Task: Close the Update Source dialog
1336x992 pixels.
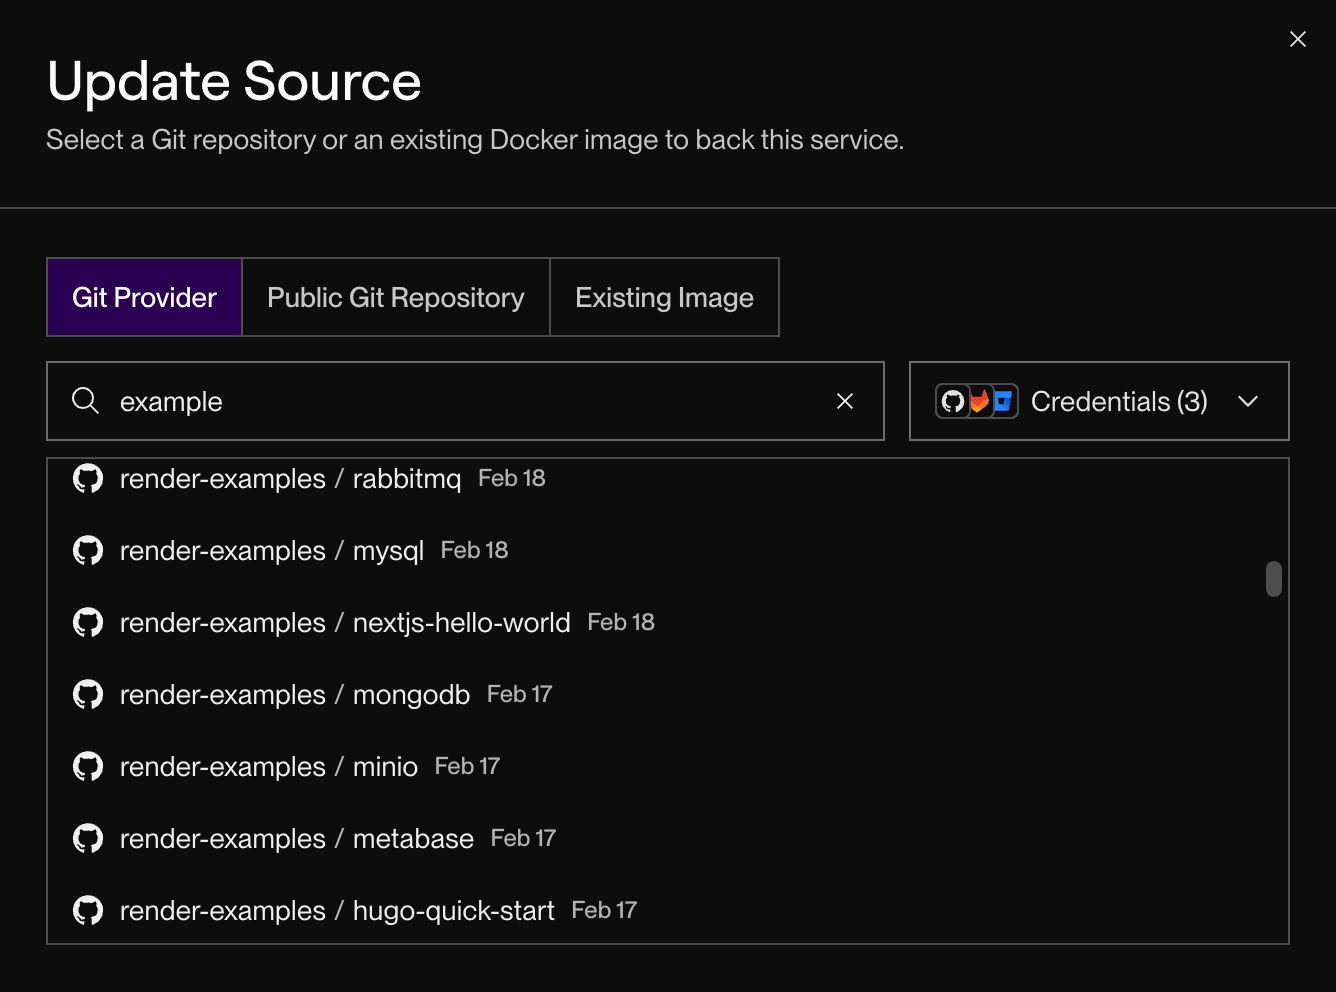Action: [x=1298, y=39]
